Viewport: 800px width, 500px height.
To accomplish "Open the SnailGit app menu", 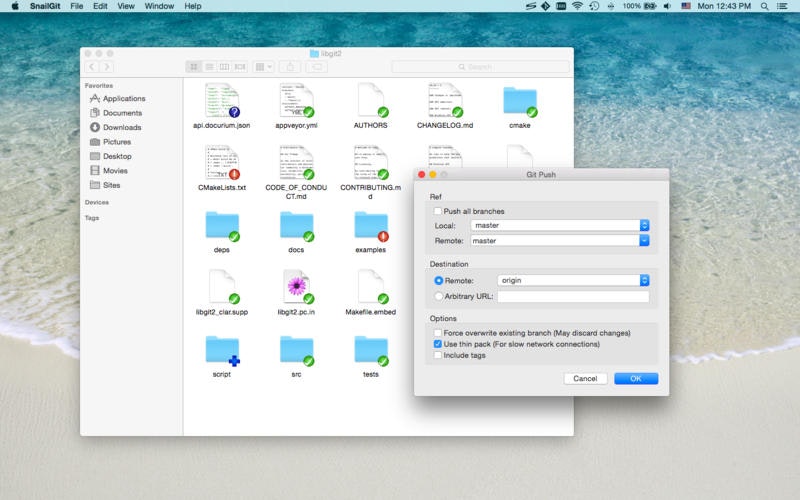I will click(45, 6).
